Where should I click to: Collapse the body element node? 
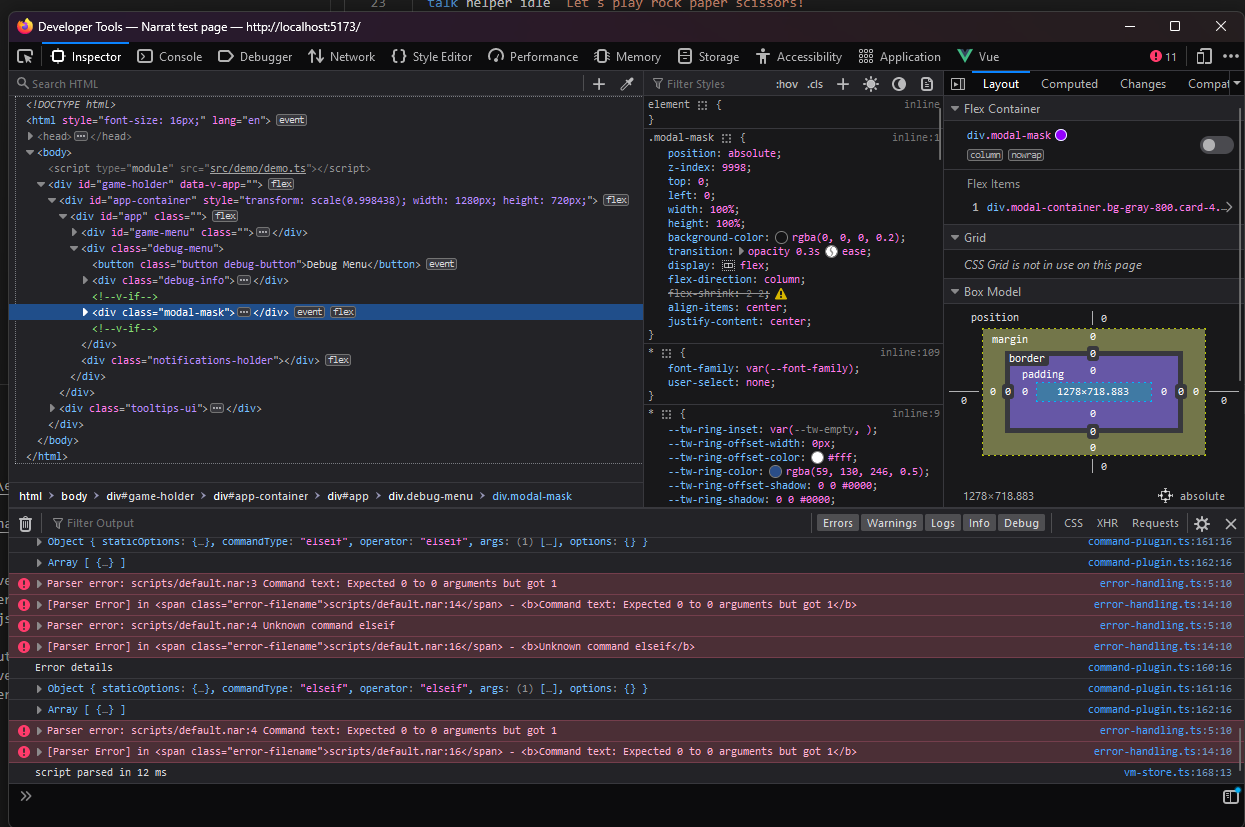pos(31,152)
